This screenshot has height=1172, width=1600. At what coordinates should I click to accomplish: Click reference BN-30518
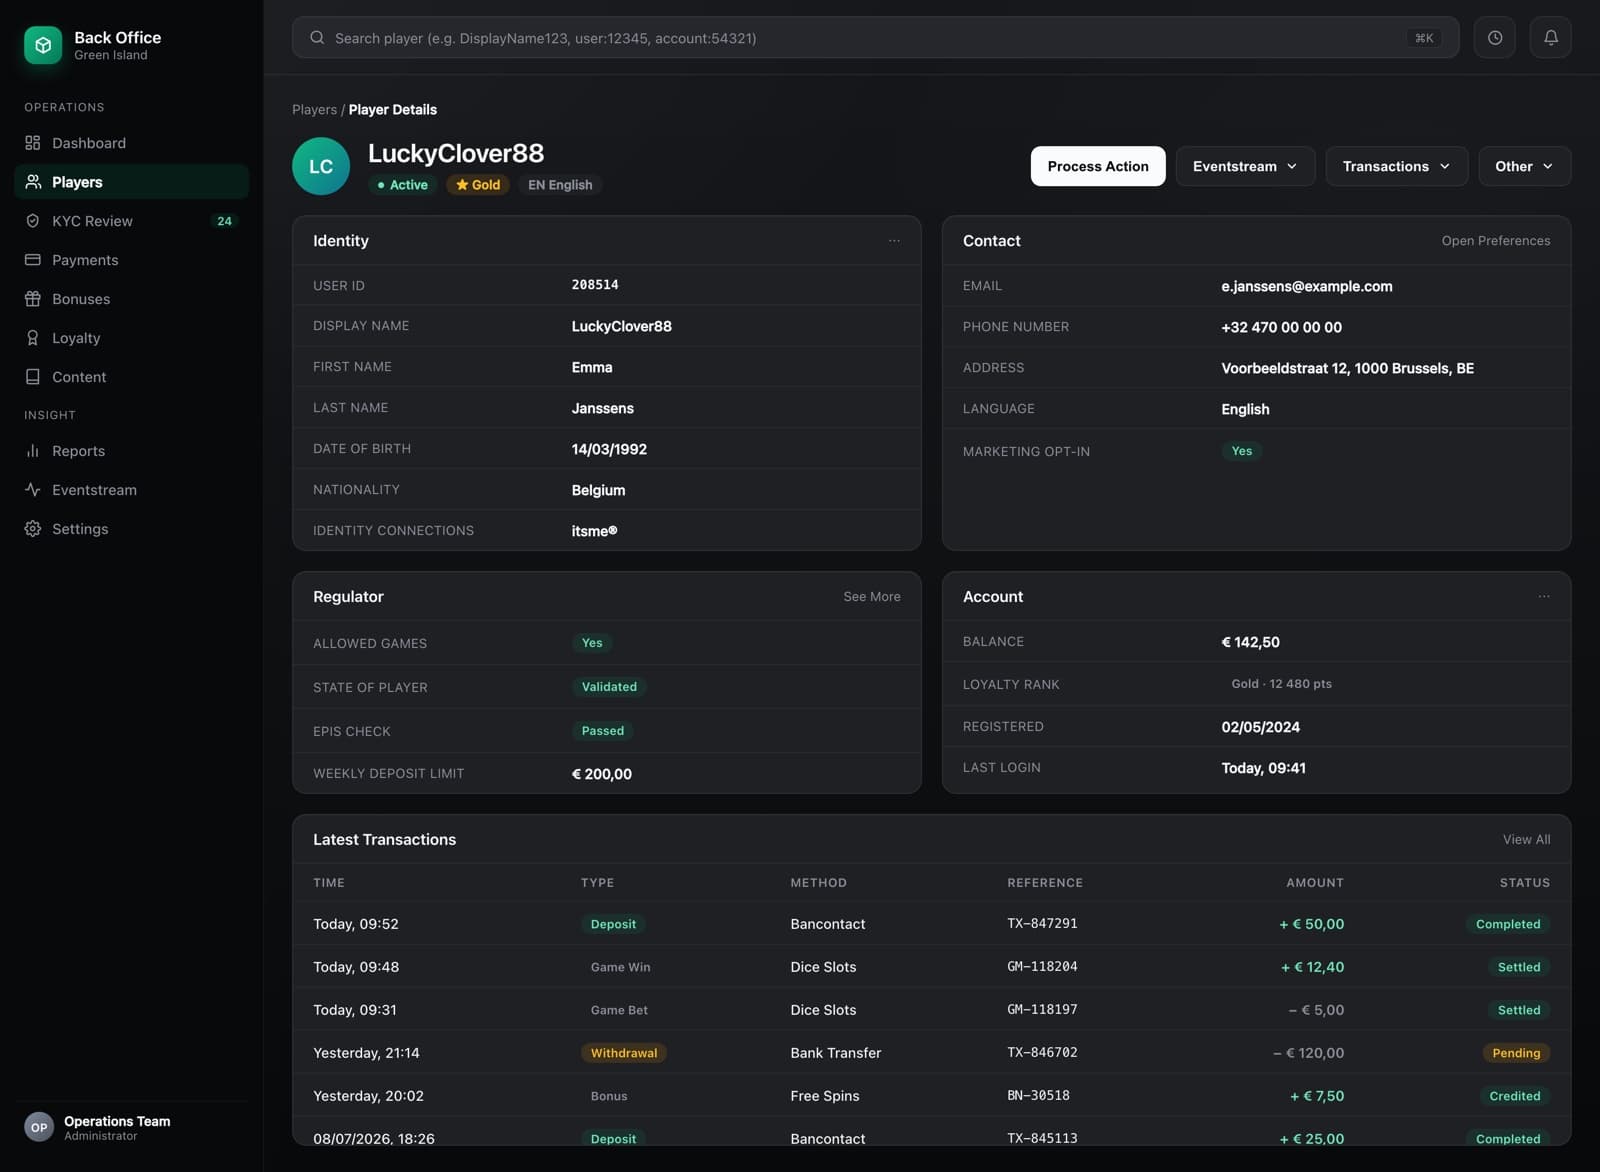point(1038,1096)
